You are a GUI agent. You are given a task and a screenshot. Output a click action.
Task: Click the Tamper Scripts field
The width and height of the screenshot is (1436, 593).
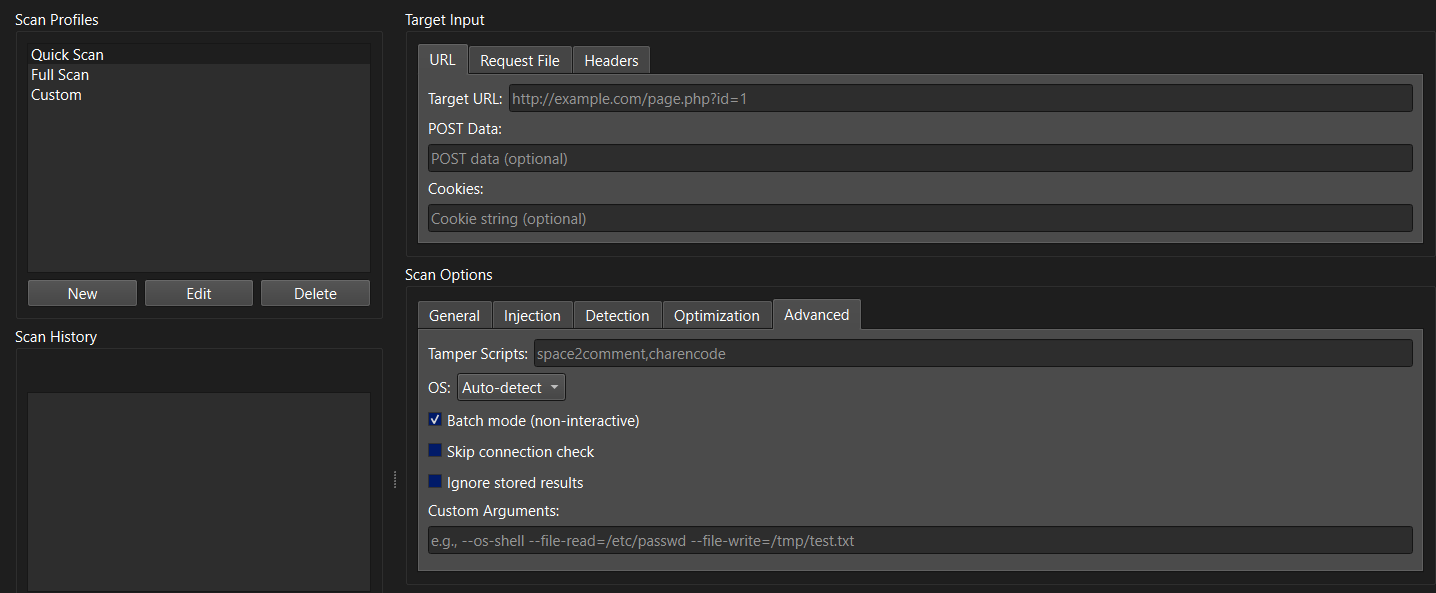973,353
